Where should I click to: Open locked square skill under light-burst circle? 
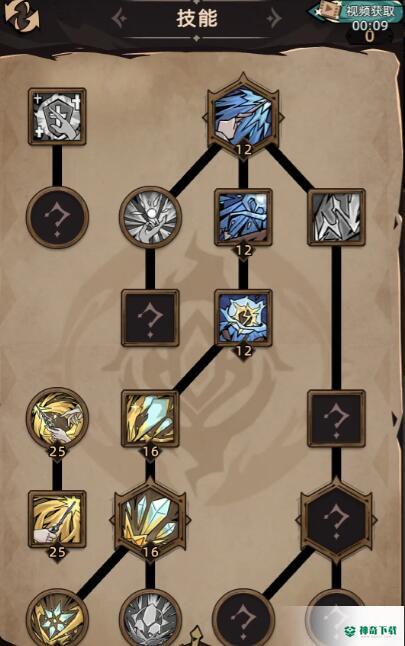[150, 318]
